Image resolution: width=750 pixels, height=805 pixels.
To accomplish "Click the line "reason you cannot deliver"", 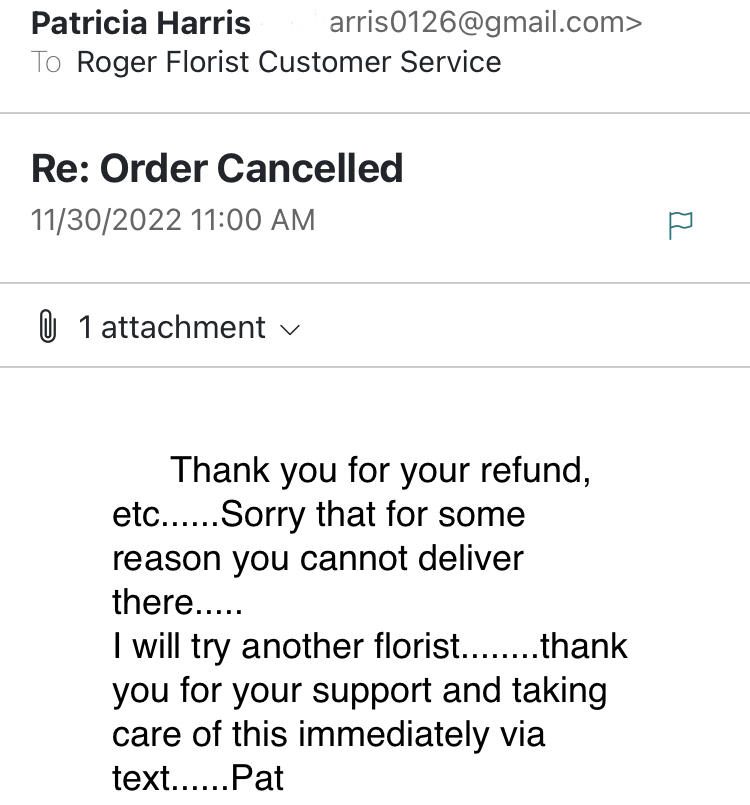I will 318,558.
